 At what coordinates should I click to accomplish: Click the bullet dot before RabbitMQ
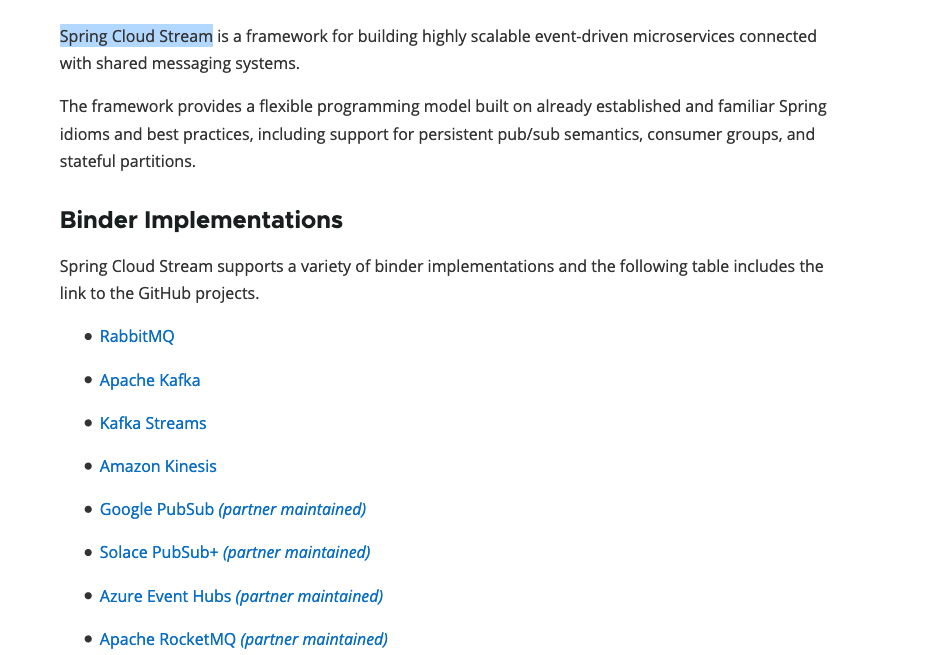pos(89,336)
